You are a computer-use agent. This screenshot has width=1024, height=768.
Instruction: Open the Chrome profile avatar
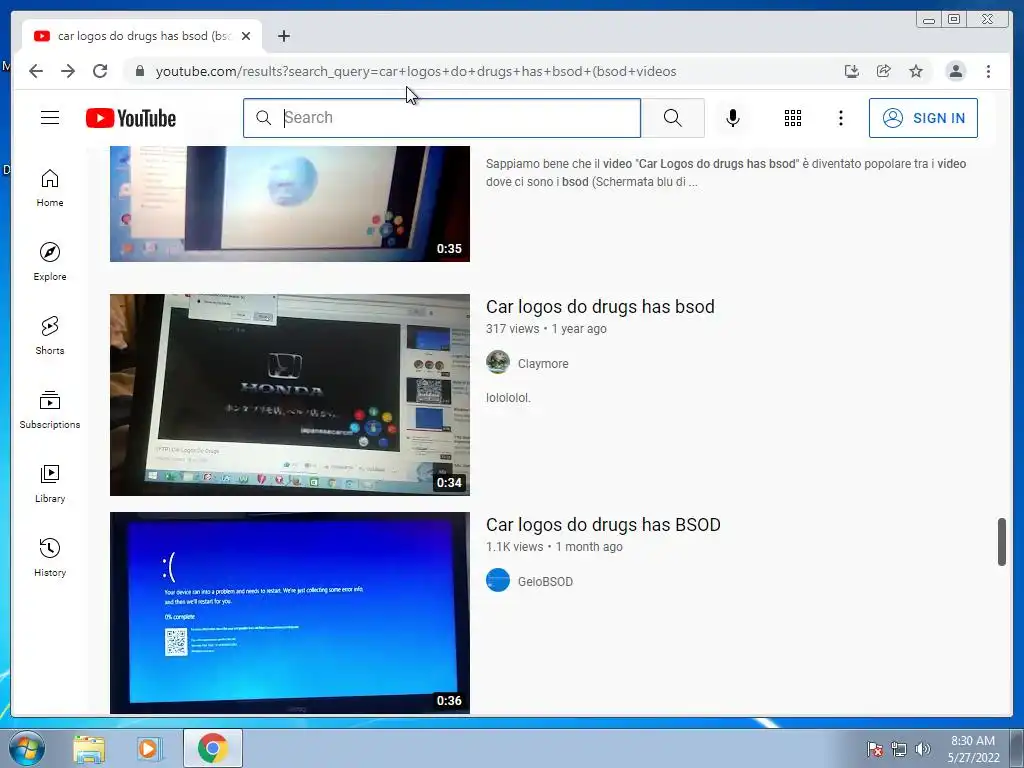point(955,71)
